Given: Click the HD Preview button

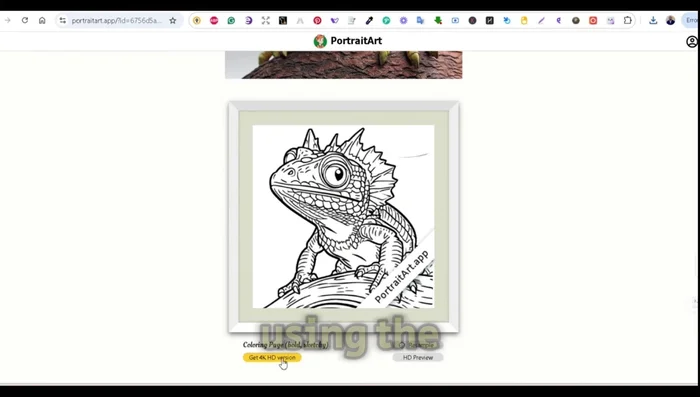Looking at the screenshot, I should coord(418,357).
